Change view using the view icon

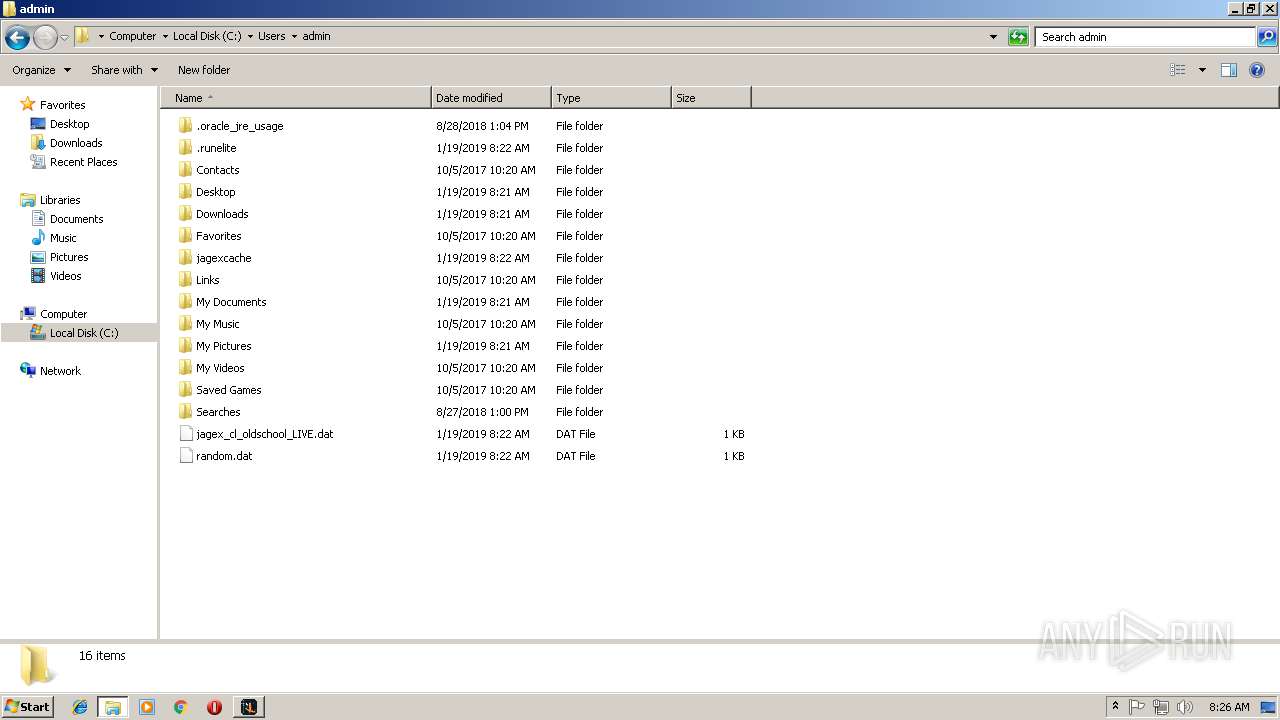coord(1178,70)
